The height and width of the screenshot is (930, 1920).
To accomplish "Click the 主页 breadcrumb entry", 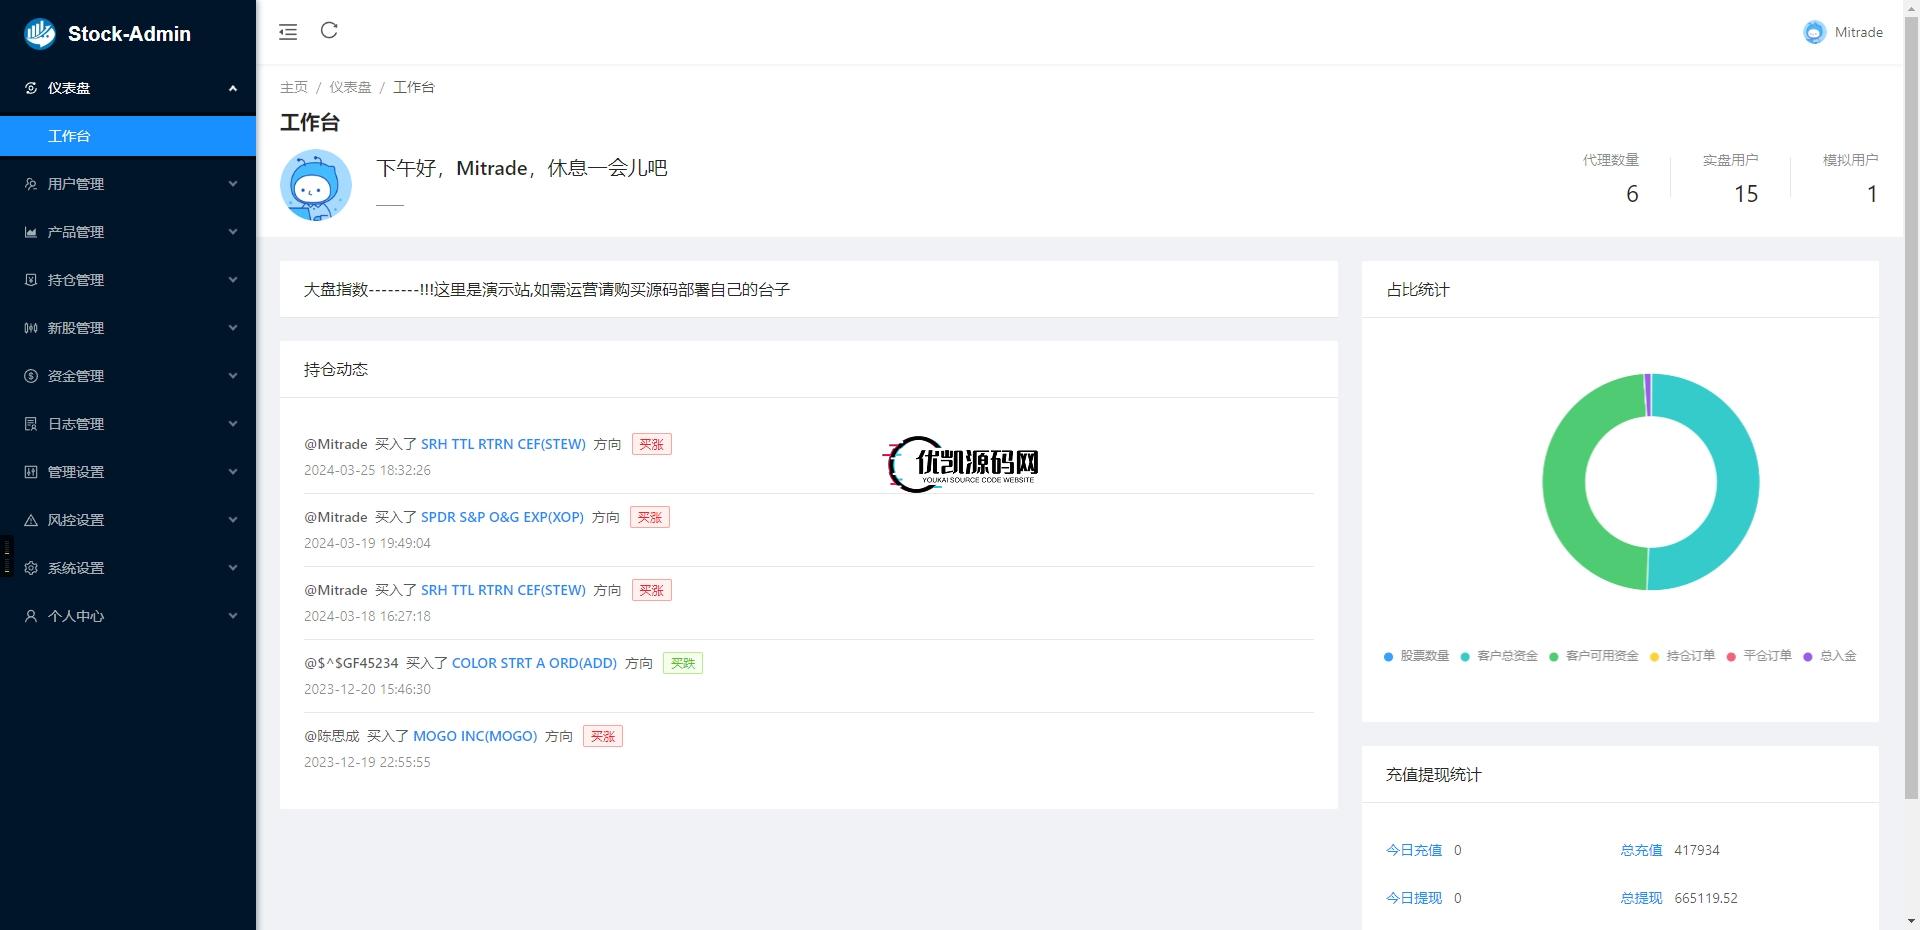I will 293,87.
